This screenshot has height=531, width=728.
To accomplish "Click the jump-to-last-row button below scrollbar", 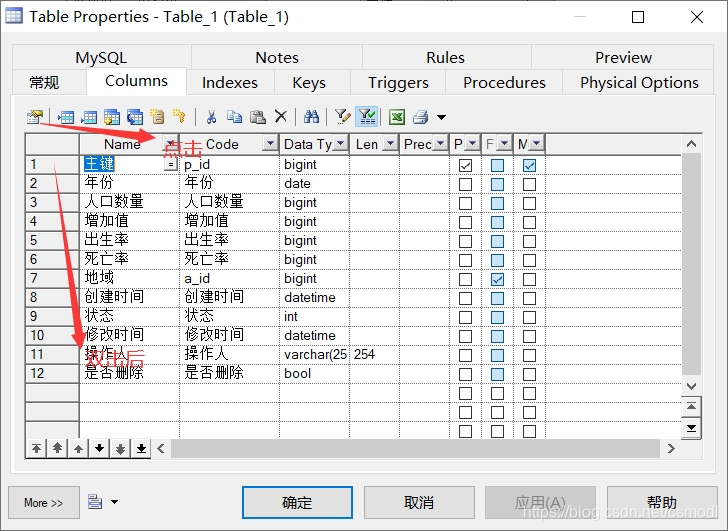I will (691, 428).
